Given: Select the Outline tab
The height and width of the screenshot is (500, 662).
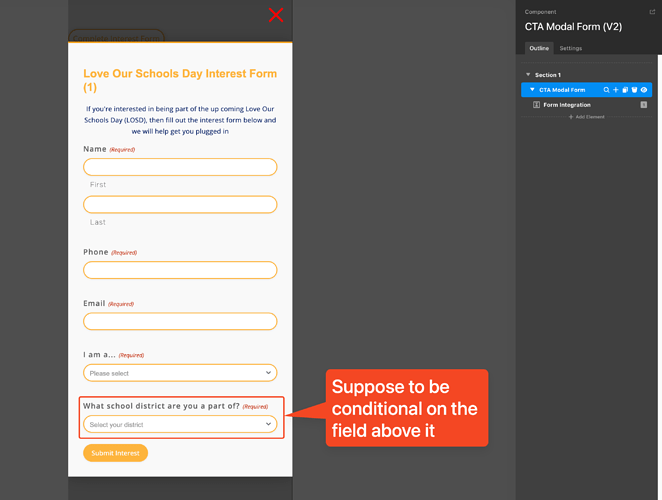Looking at the screenshot, I should tap(539, 48).
